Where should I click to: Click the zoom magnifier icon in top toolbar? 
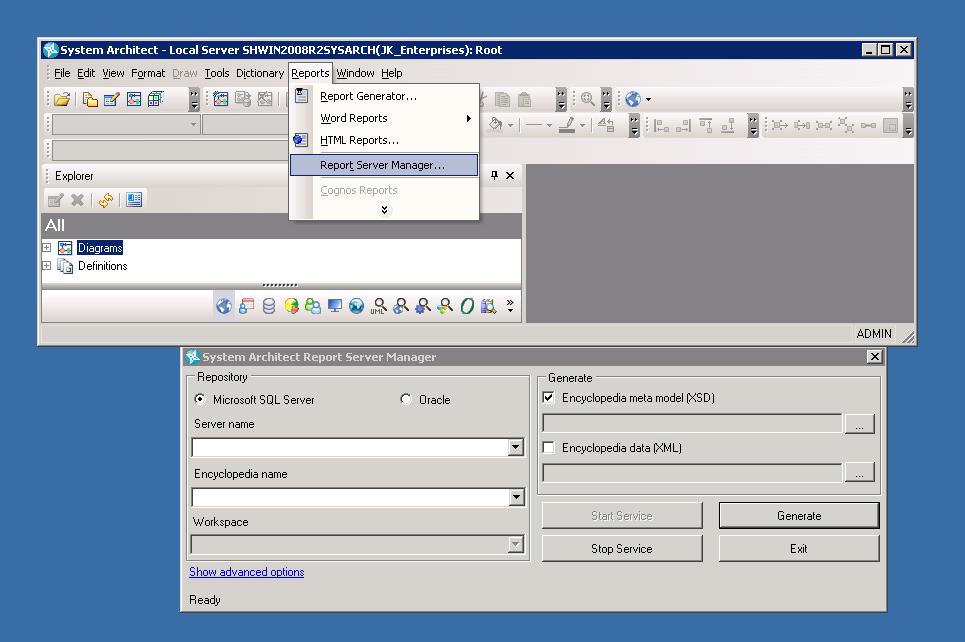click(x=588, y=99)
